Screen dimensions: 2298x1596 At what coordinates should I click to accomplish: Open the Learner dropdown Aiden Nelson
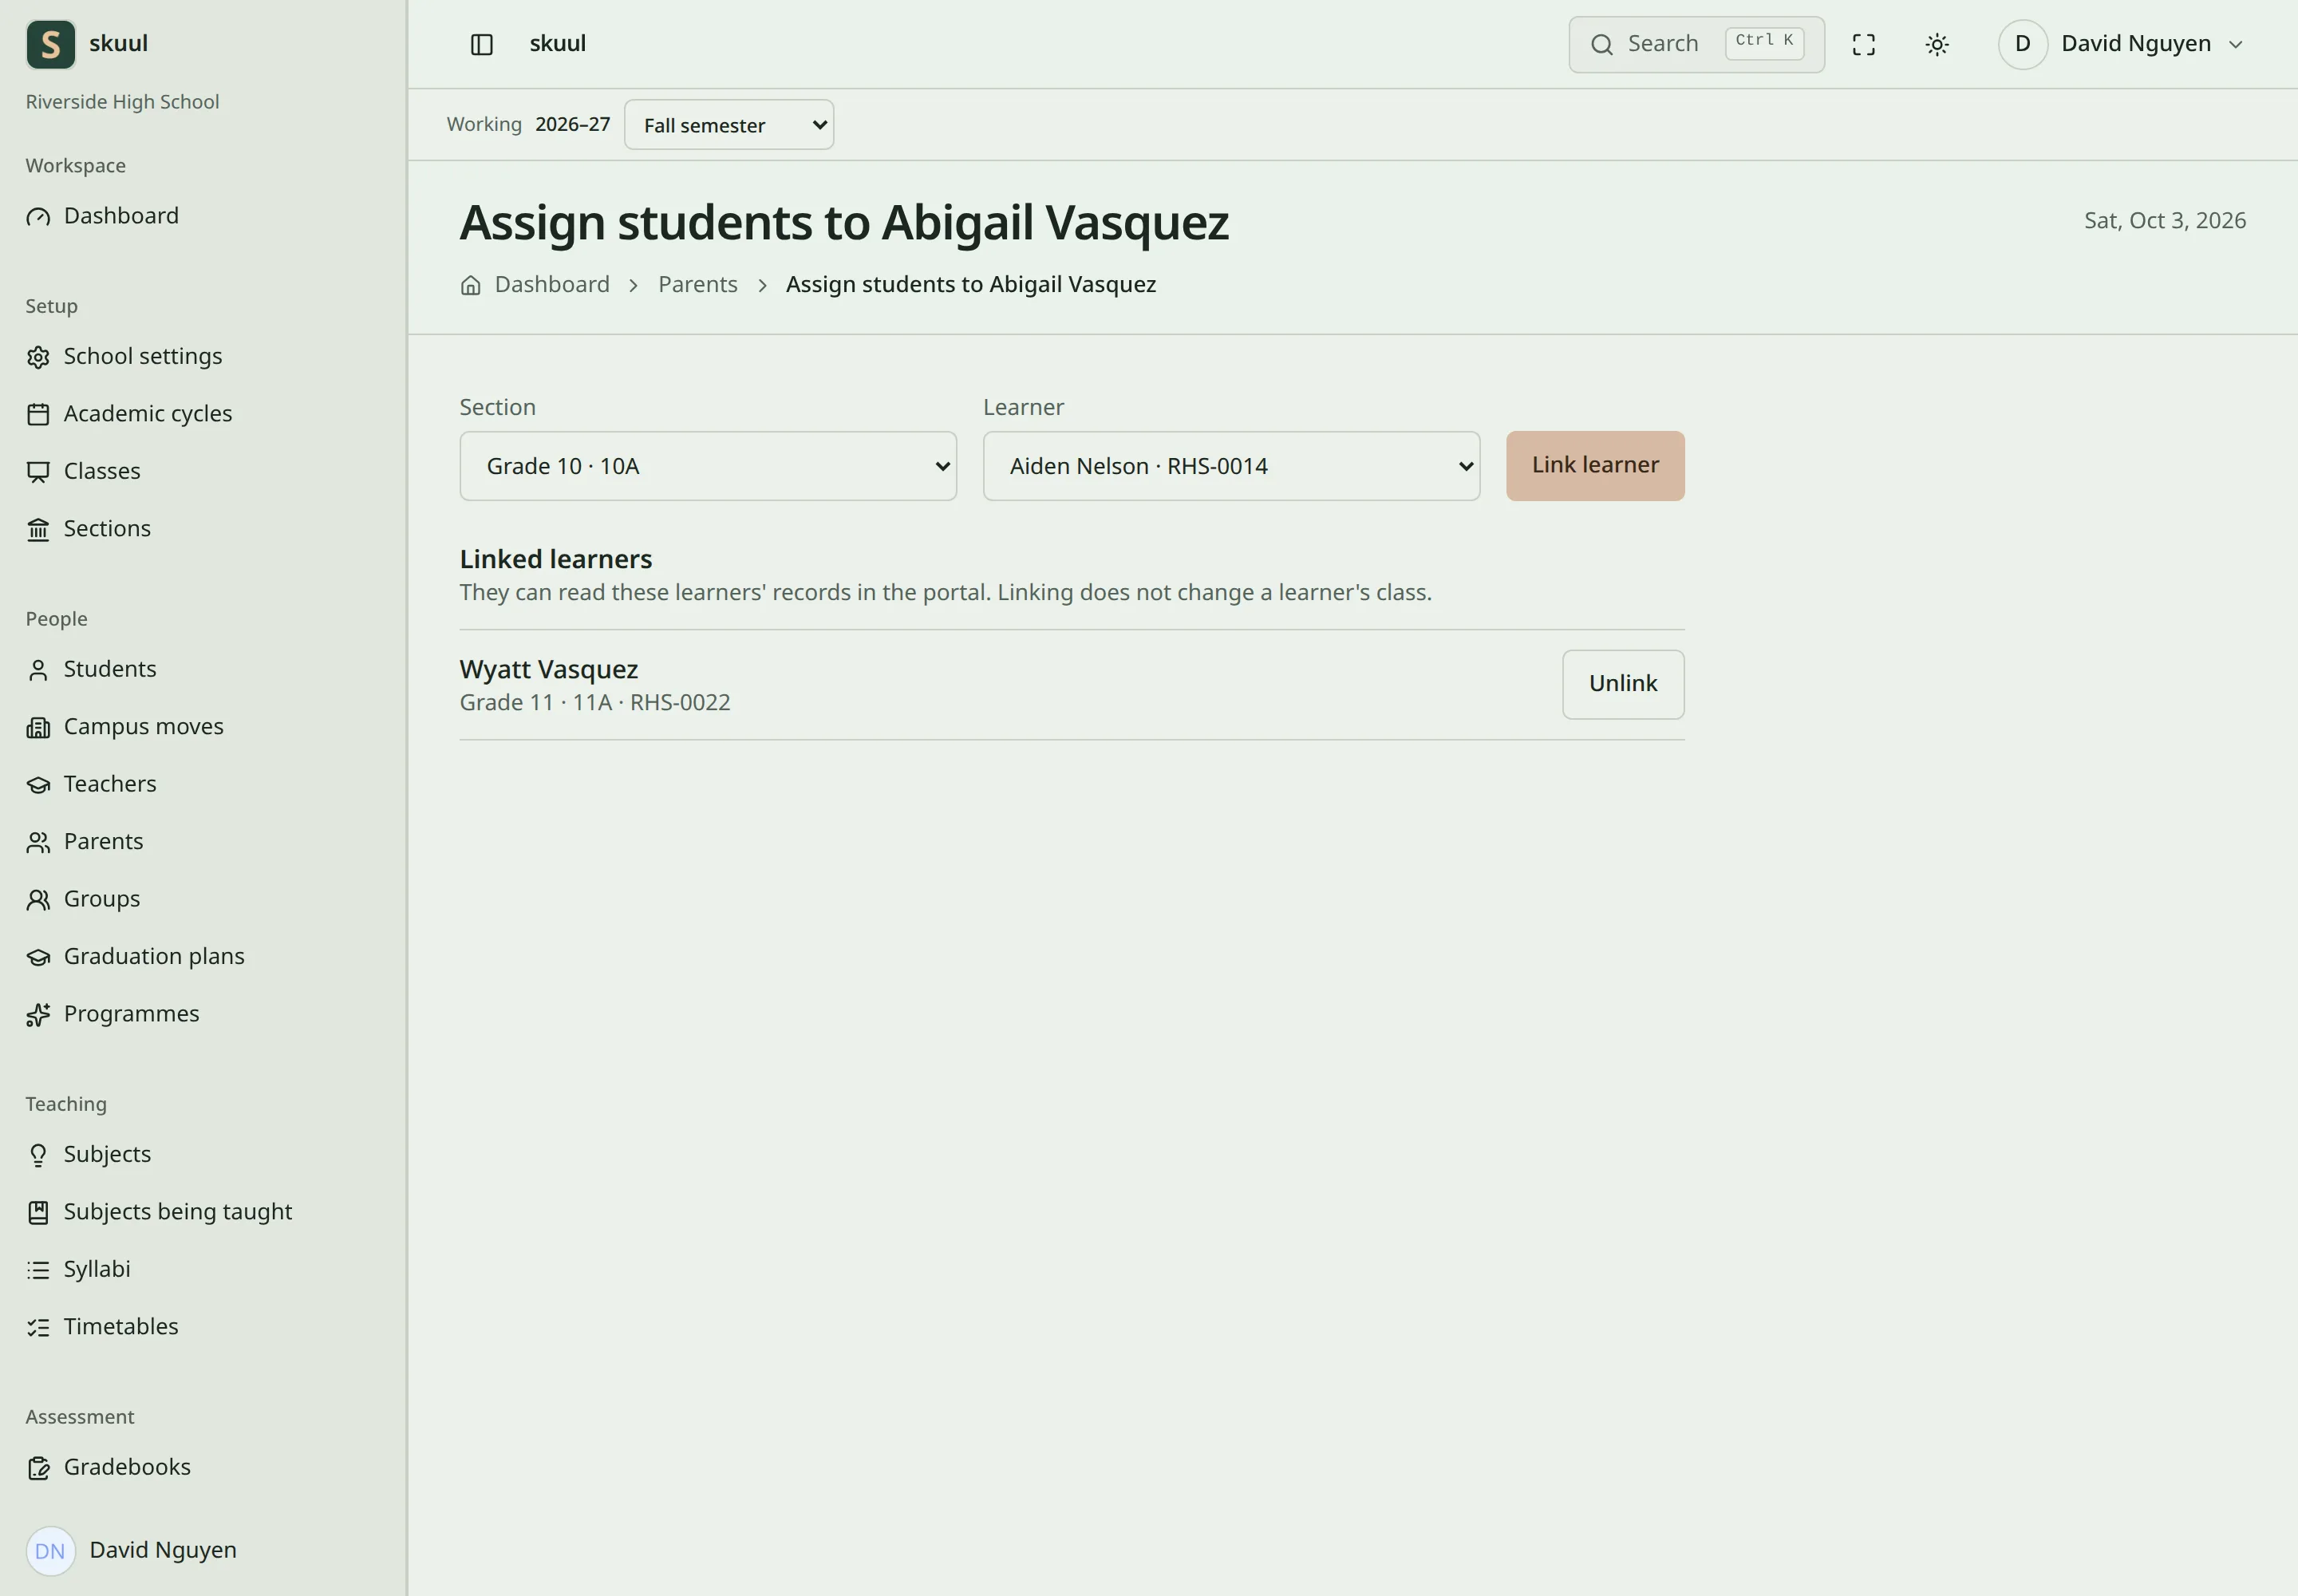[x=1231, y=466]
